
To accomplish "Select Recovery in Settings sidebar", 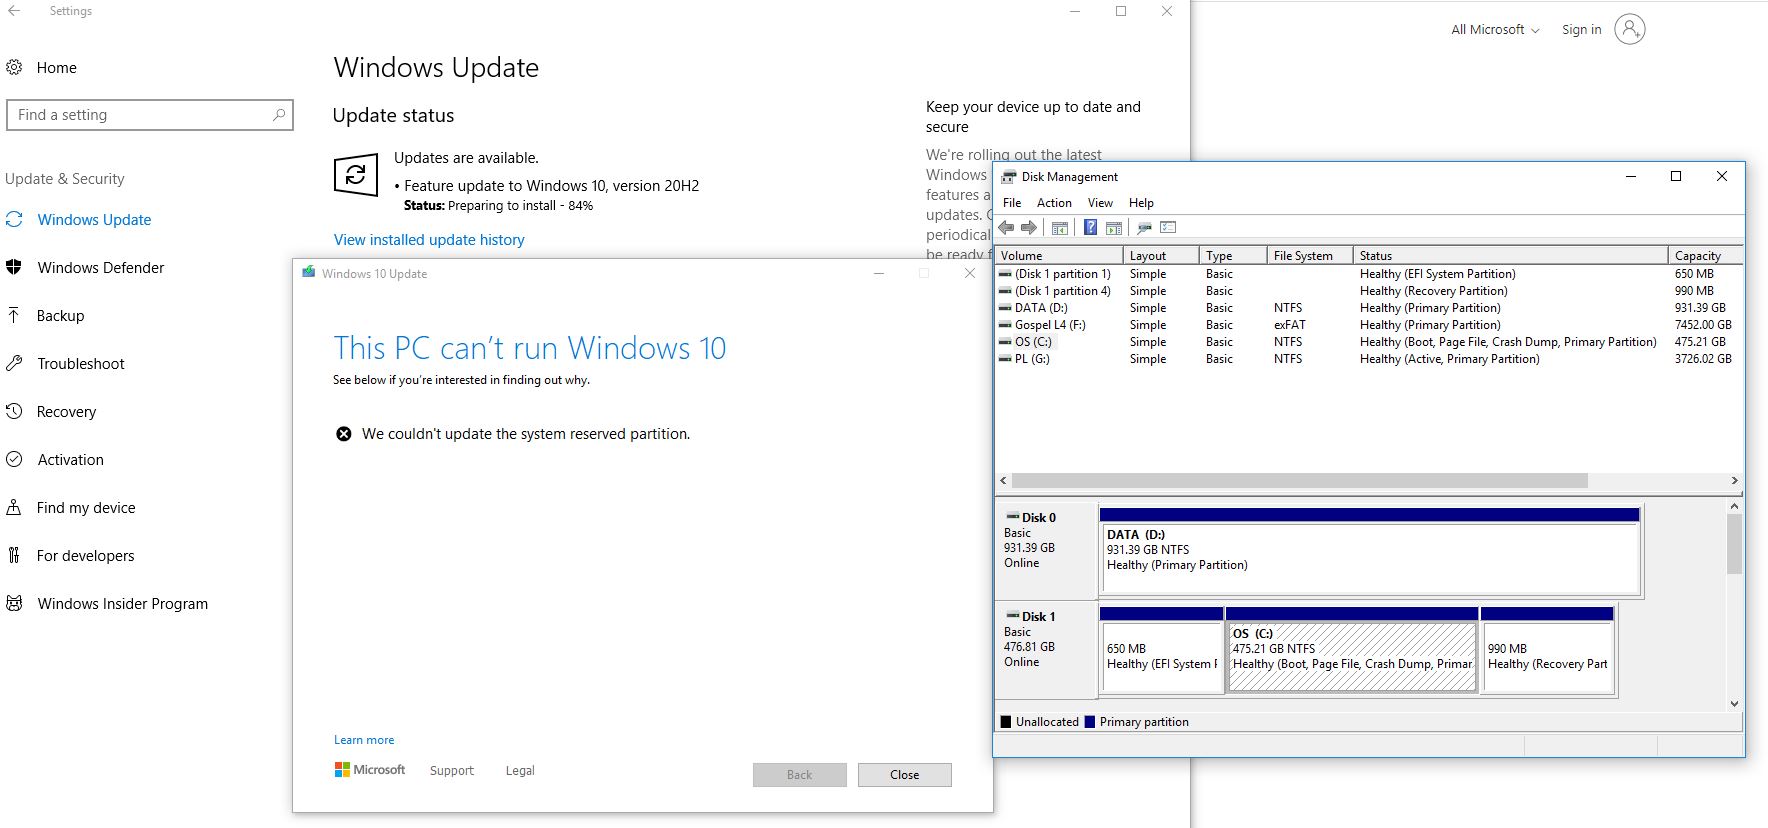I will tap(66, 411).
